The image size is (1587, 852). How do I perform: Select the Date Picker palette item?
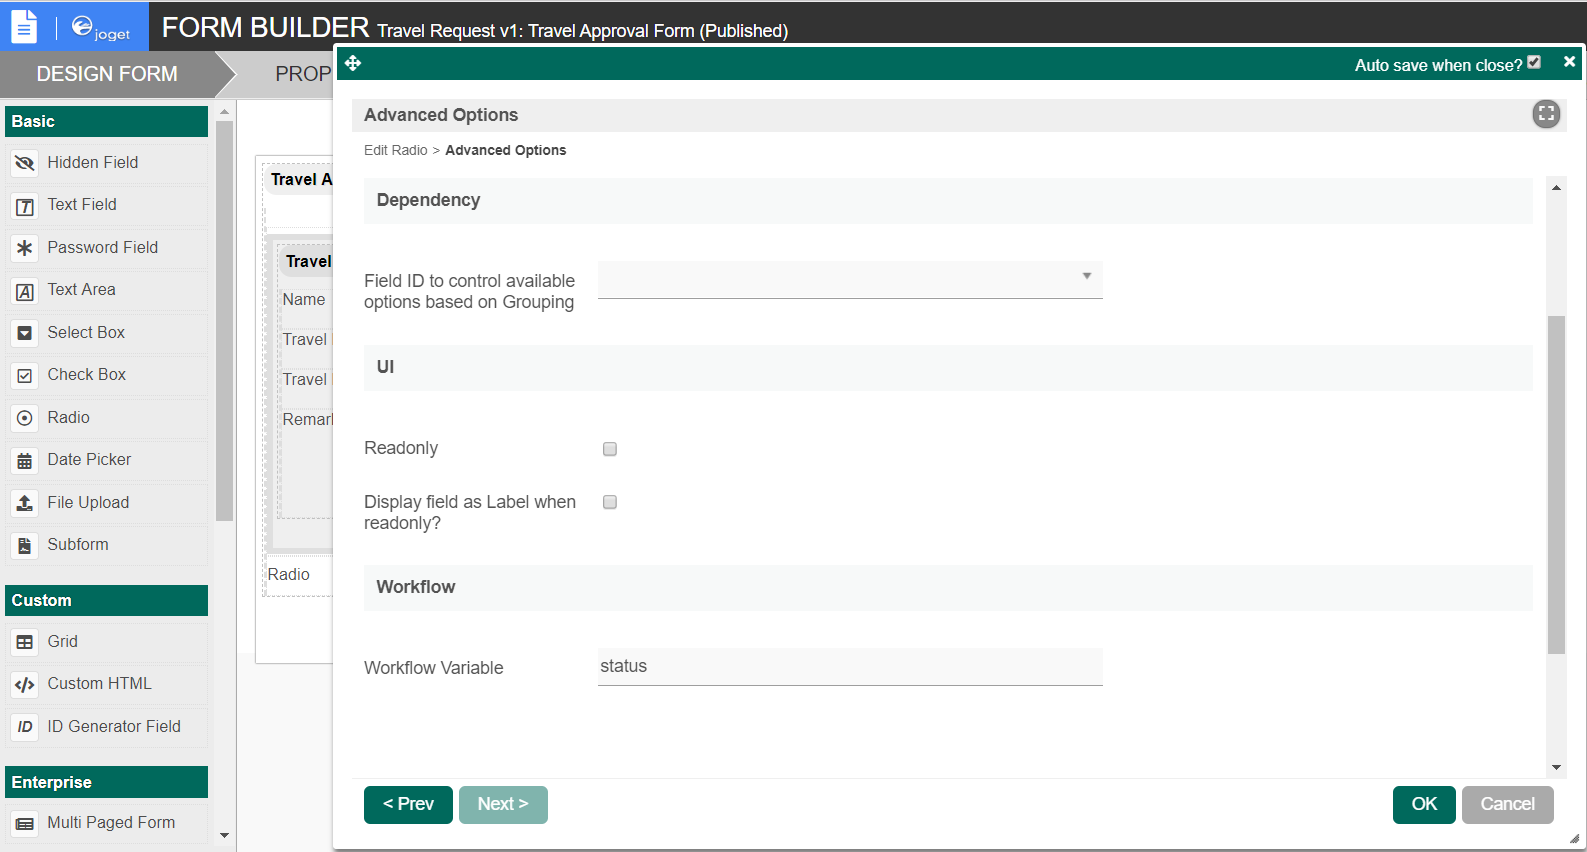pyautogui.click(x=107, y=460)
